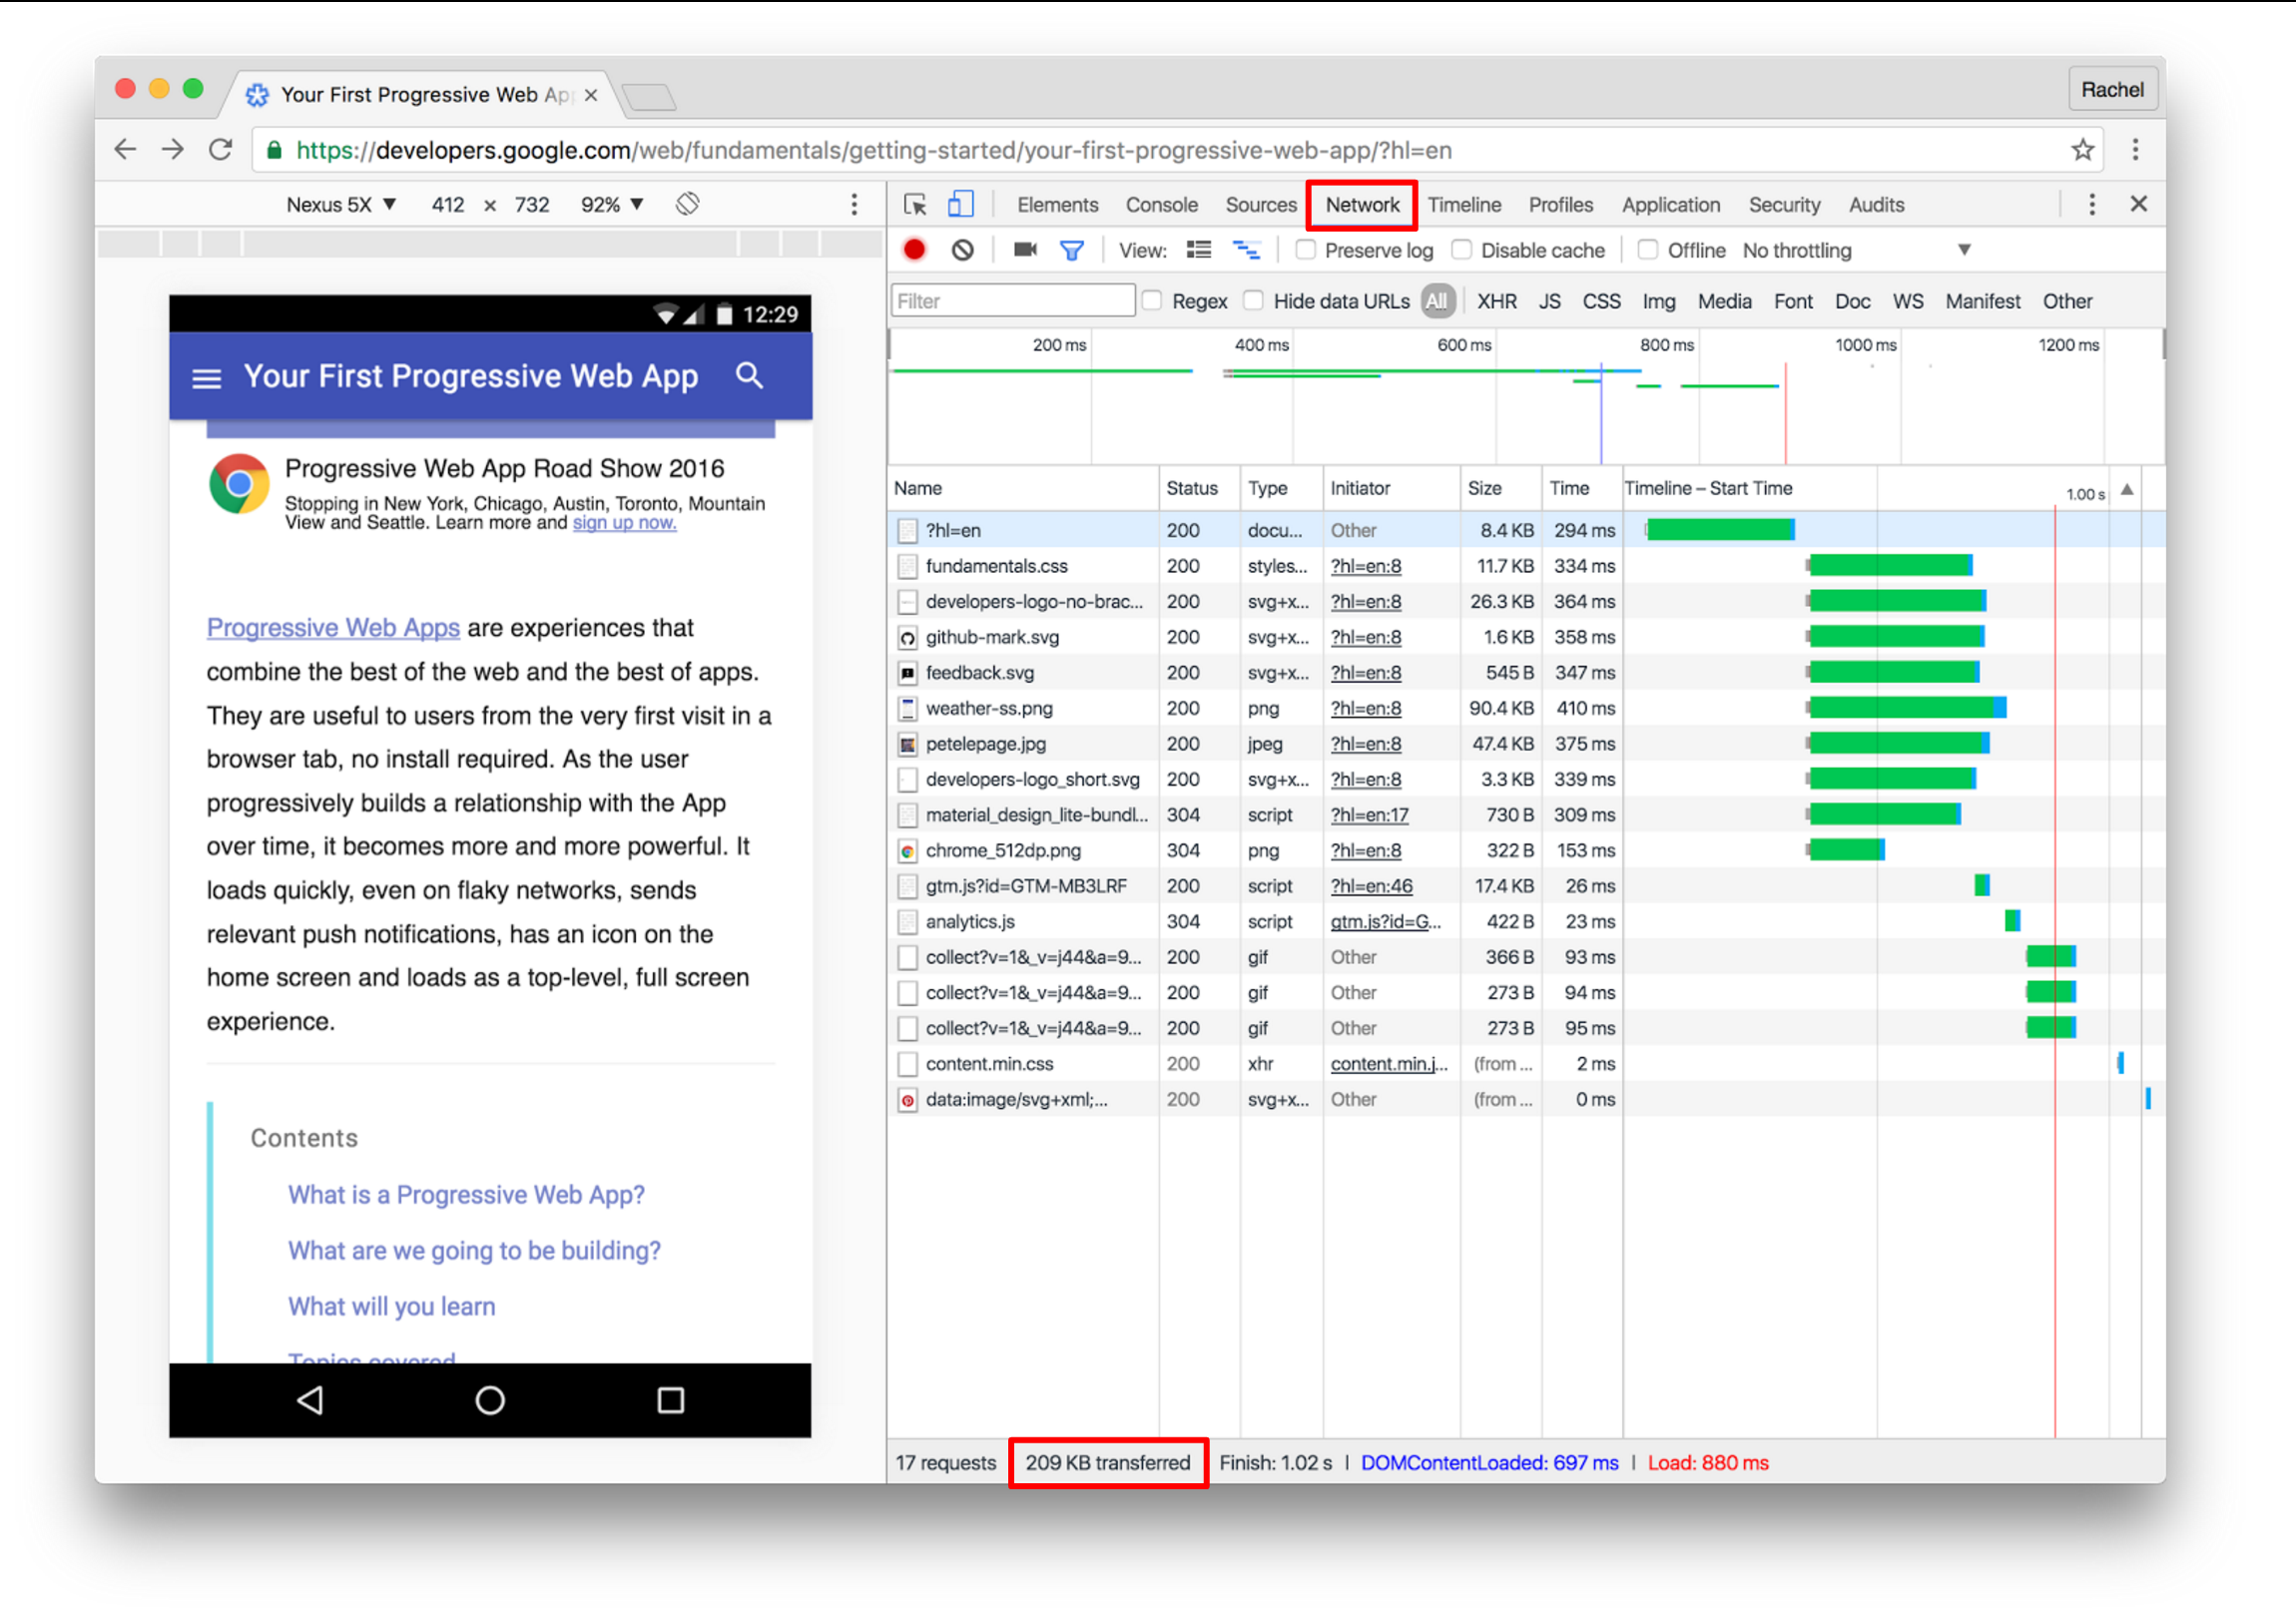This screenshot has width=2296, height=1617.
Task: Toggle the capture screenshots camera icon
Action: [x=1025, y=250]
